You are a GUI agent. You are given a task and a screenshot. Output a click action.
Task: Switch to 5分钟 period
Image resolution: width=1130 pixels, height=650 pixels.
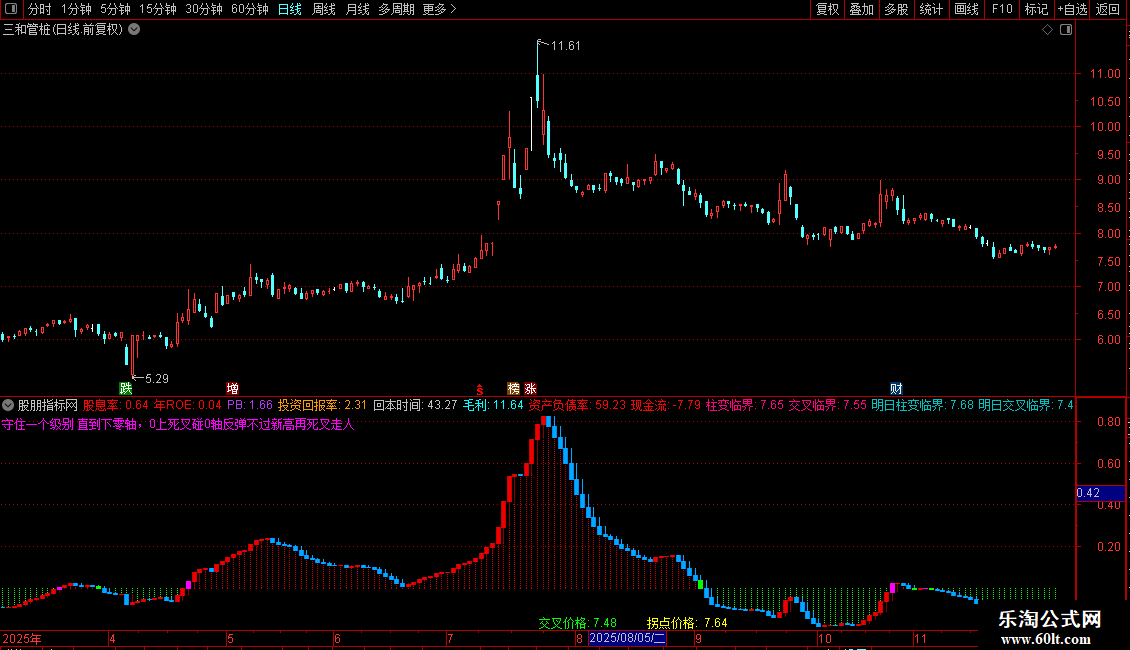(115, 9)
